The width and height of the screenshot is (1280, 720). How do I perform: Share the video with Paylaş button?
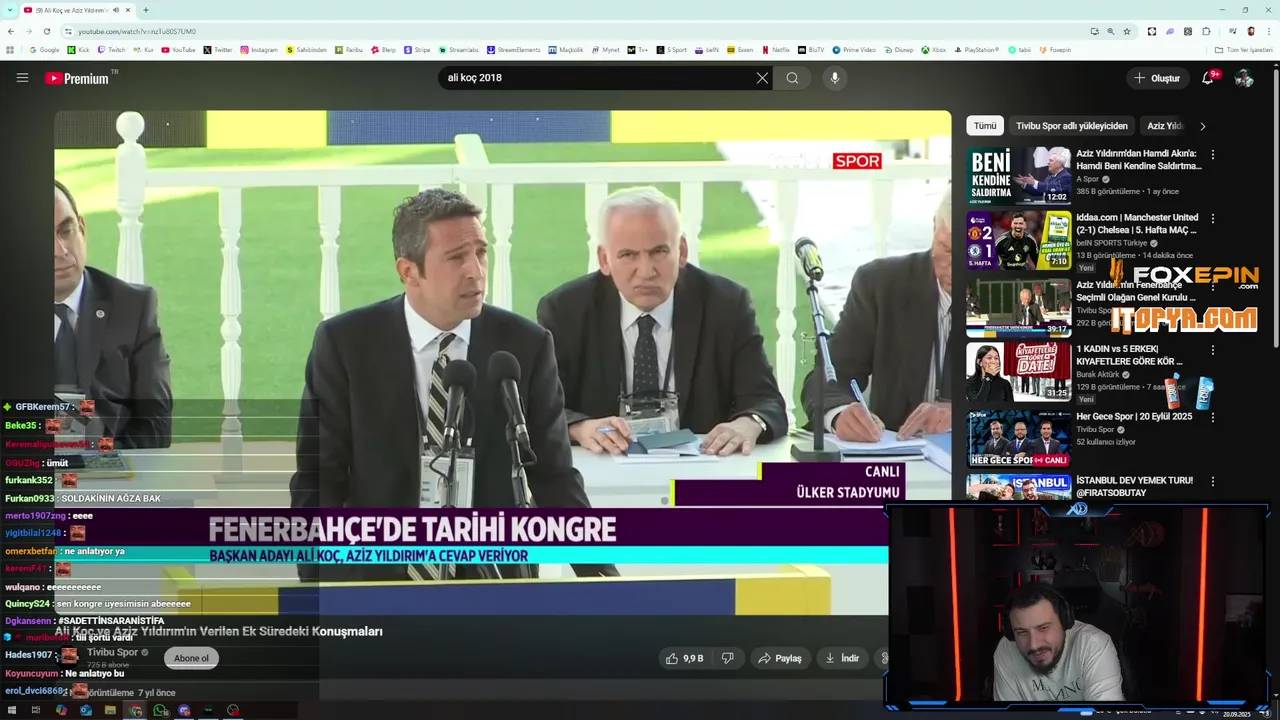[x=779, y=658]
